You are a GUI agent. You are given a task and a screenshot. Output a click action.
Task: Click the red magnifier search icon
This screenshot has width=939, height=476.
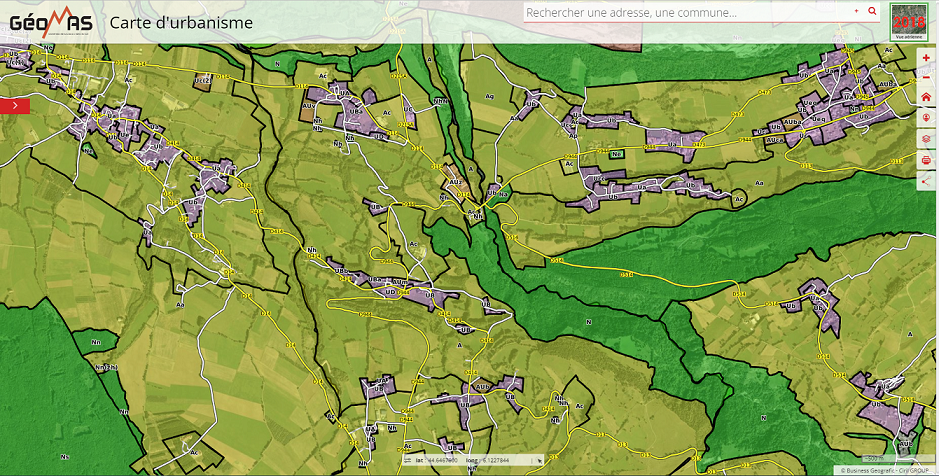(872, 11)
